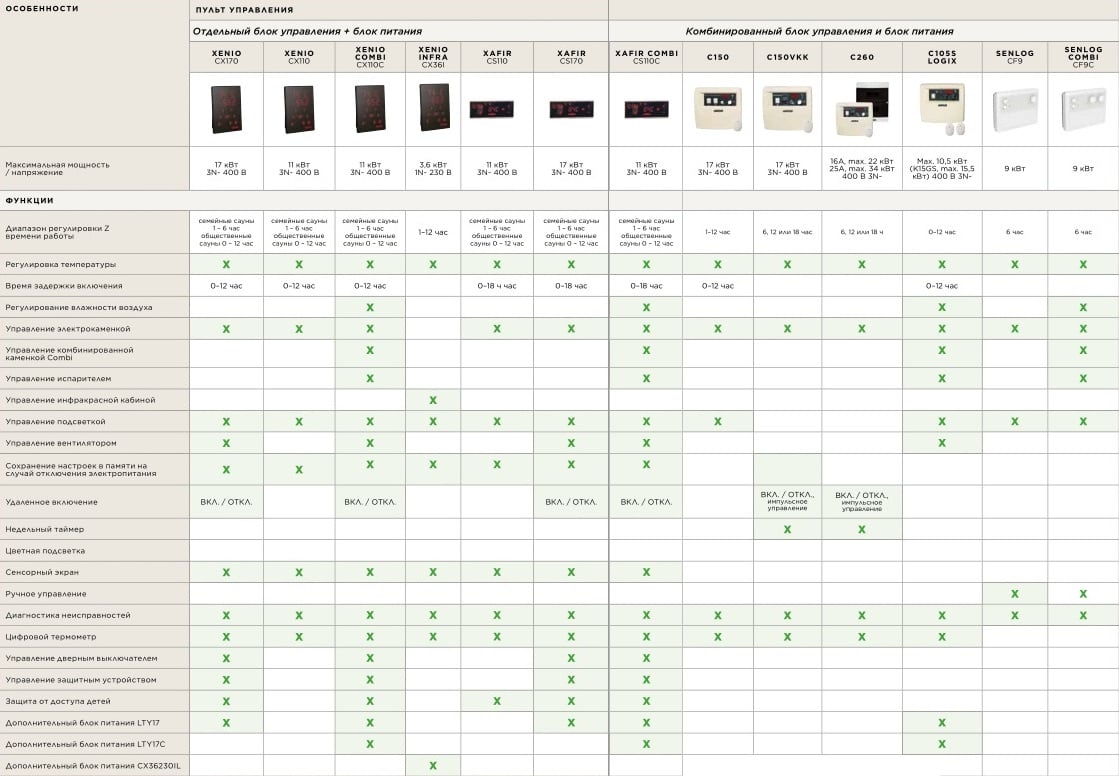Viewport: 1119px width, 776px height.
Task: Click Xenio Infra's infrared cabin check mark
Action: click(433, 400)
